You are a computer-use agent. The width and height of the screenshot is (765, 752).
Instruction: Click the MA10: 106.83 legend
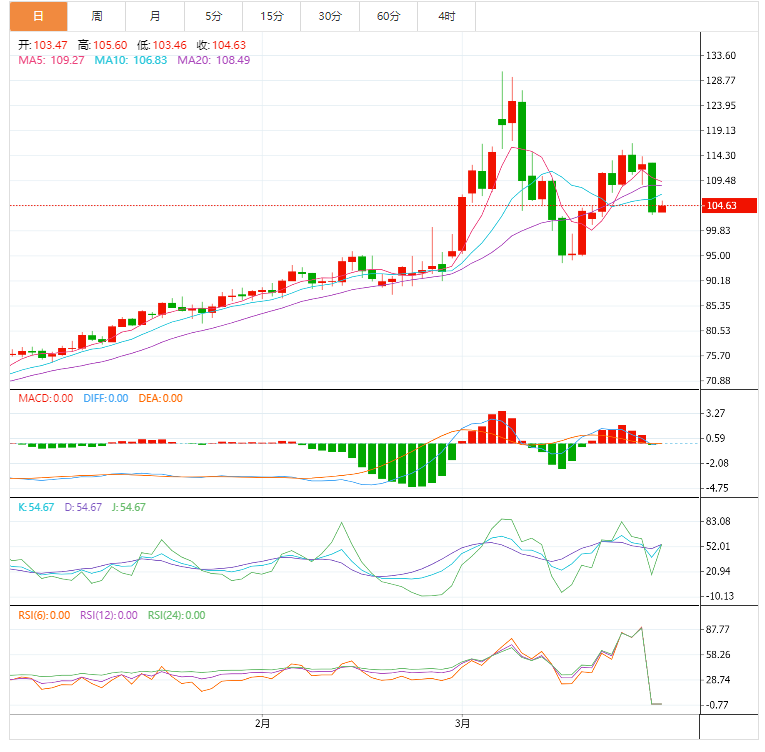point(131,61)
